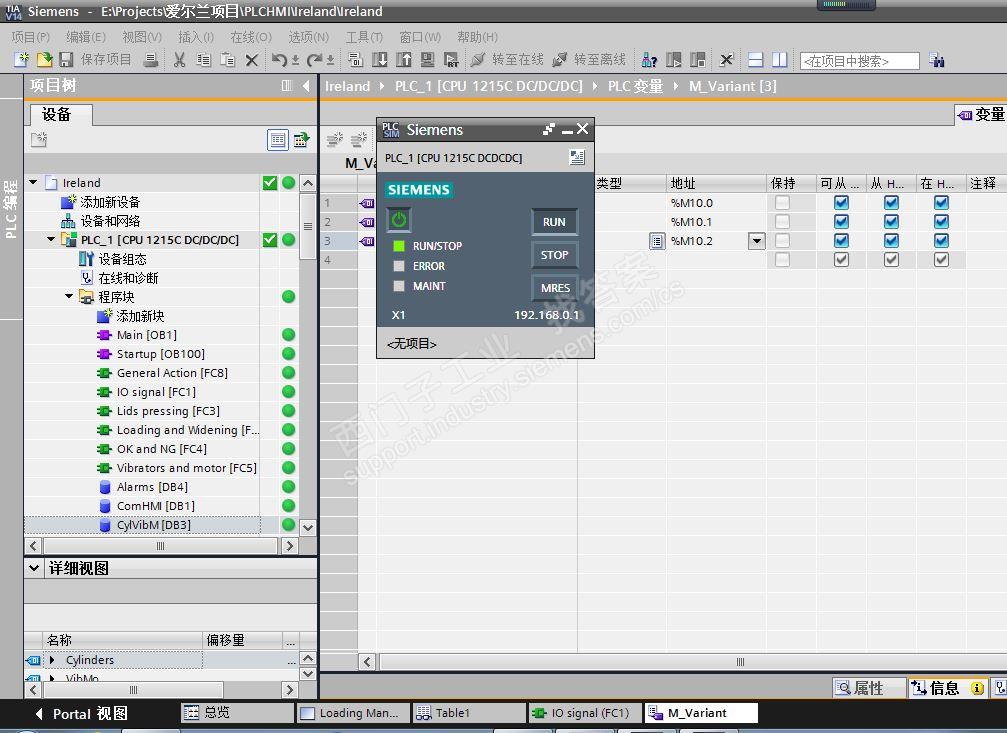Click the Start simulation toolbar icon
This screenshot has width=1007, height=733.
click(427, 60)
